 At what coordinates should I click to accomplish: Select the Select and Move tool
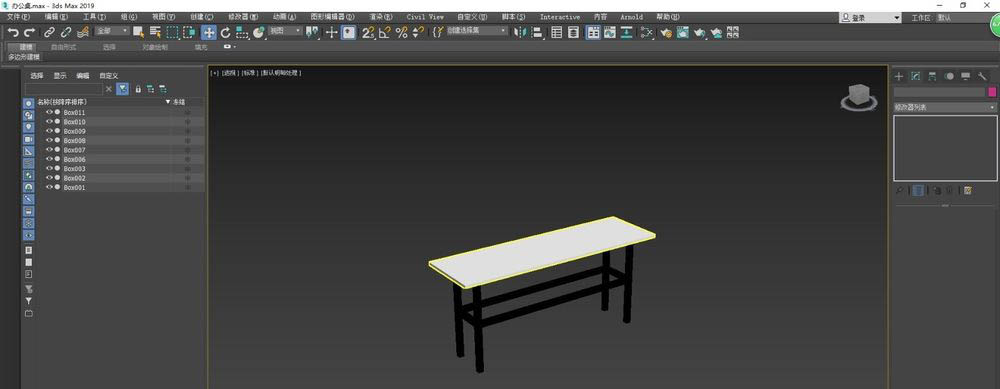[209, 32]
